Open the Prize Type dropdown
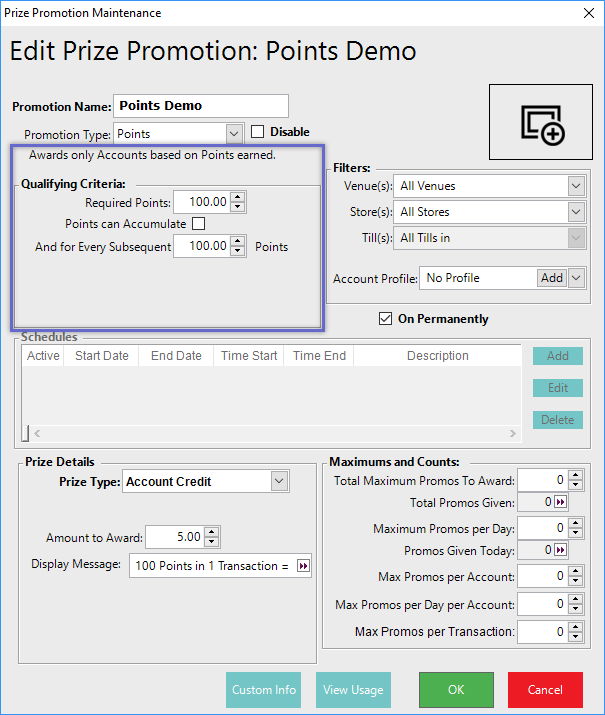The width and height of the screenshot is (605, 715). point(279,482)
